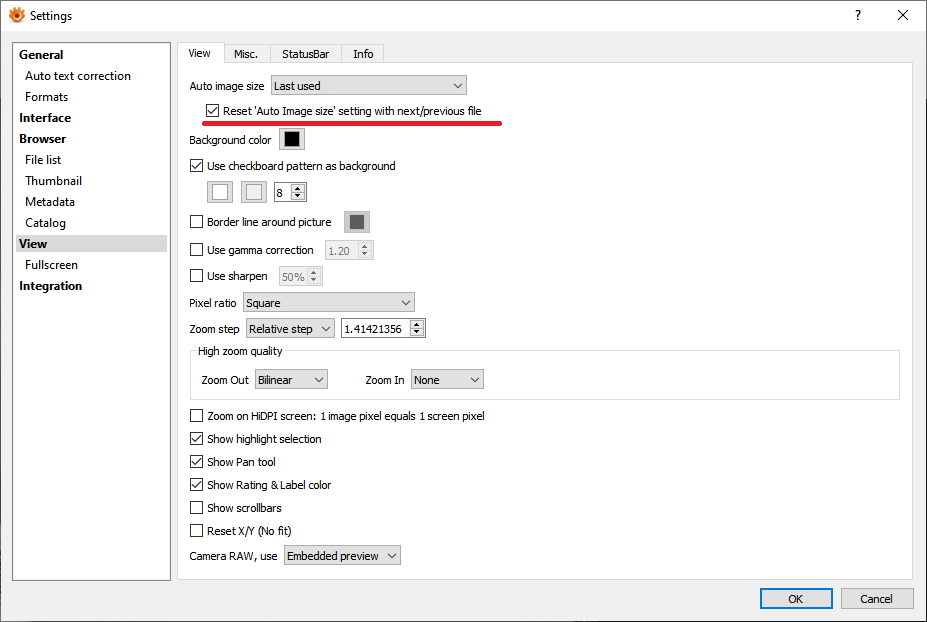
Task: Increase checkboard size spinner value
Action: (298, 188)
